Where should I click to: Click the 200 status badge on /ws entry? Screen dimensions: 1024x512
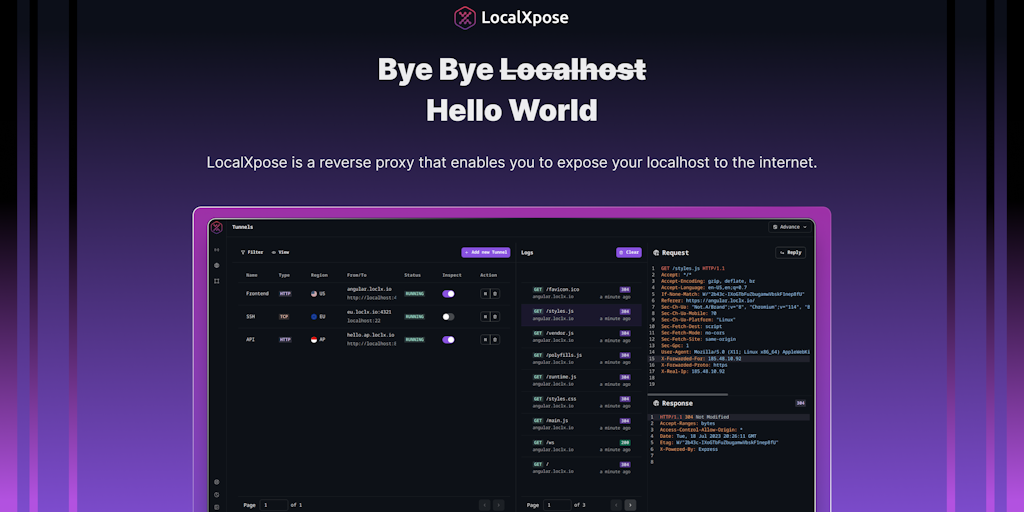[625, 443]
